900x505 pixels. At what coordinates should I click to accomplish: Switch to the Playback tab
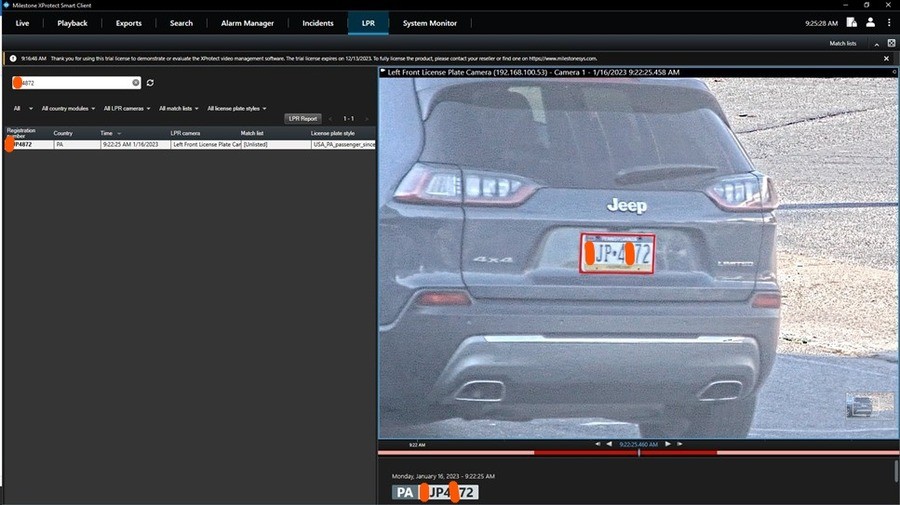pyautogui.click(x=72, y=23)
